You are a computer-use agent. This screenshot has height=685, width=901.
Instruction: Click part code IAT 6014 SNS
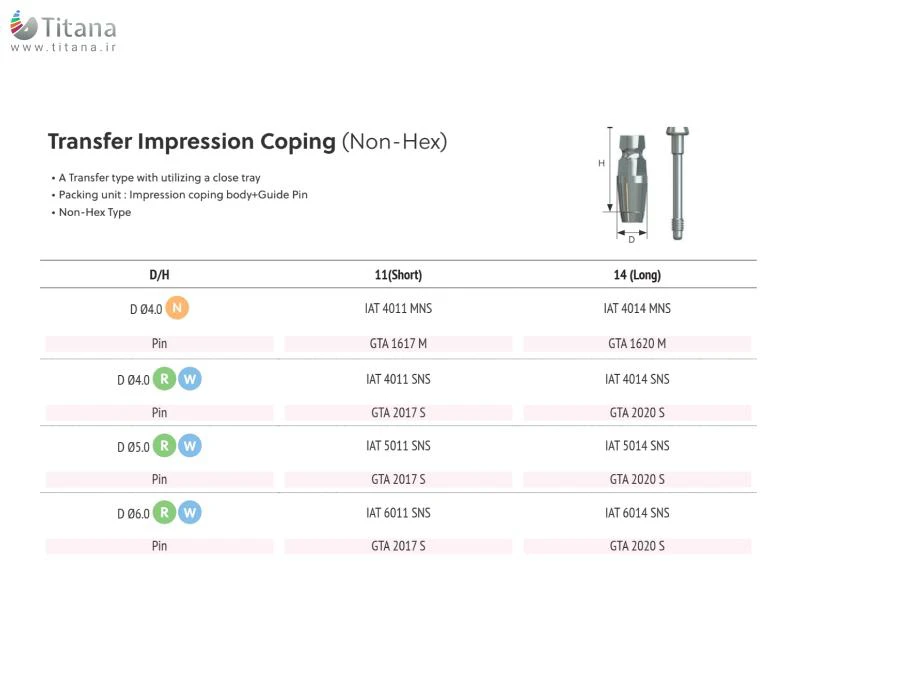637,513
